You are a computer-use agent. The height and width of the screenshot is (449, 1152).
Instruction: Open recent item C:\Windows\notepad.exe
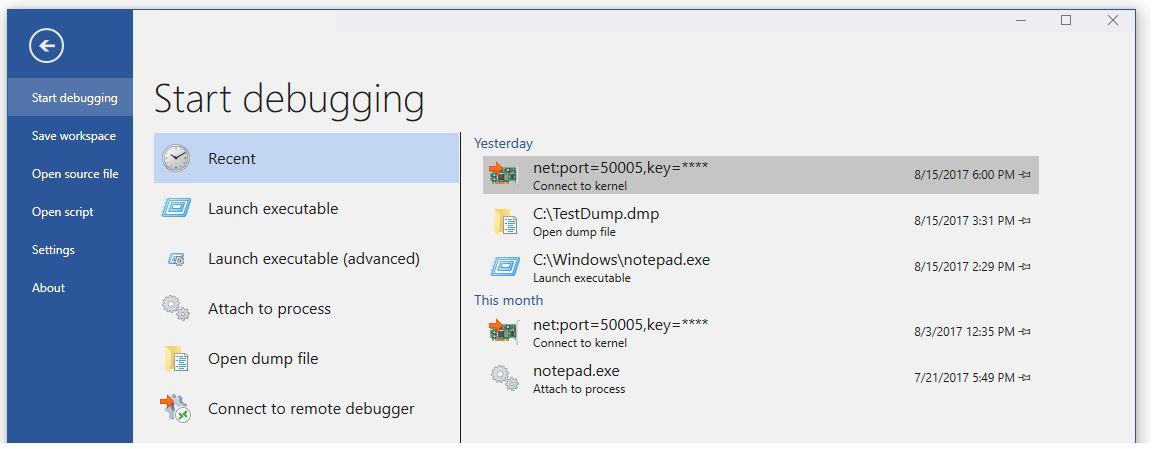pyautogui.click(x=760, y=267)
